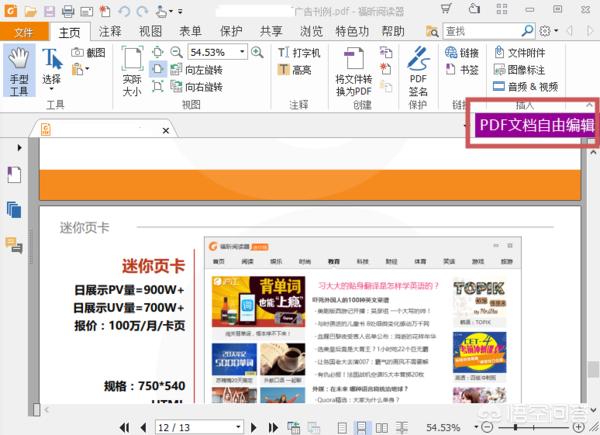Click the Snapshot (截图) camera icon
This screenshot has width=600, height=435.
(x=78, y=52)
